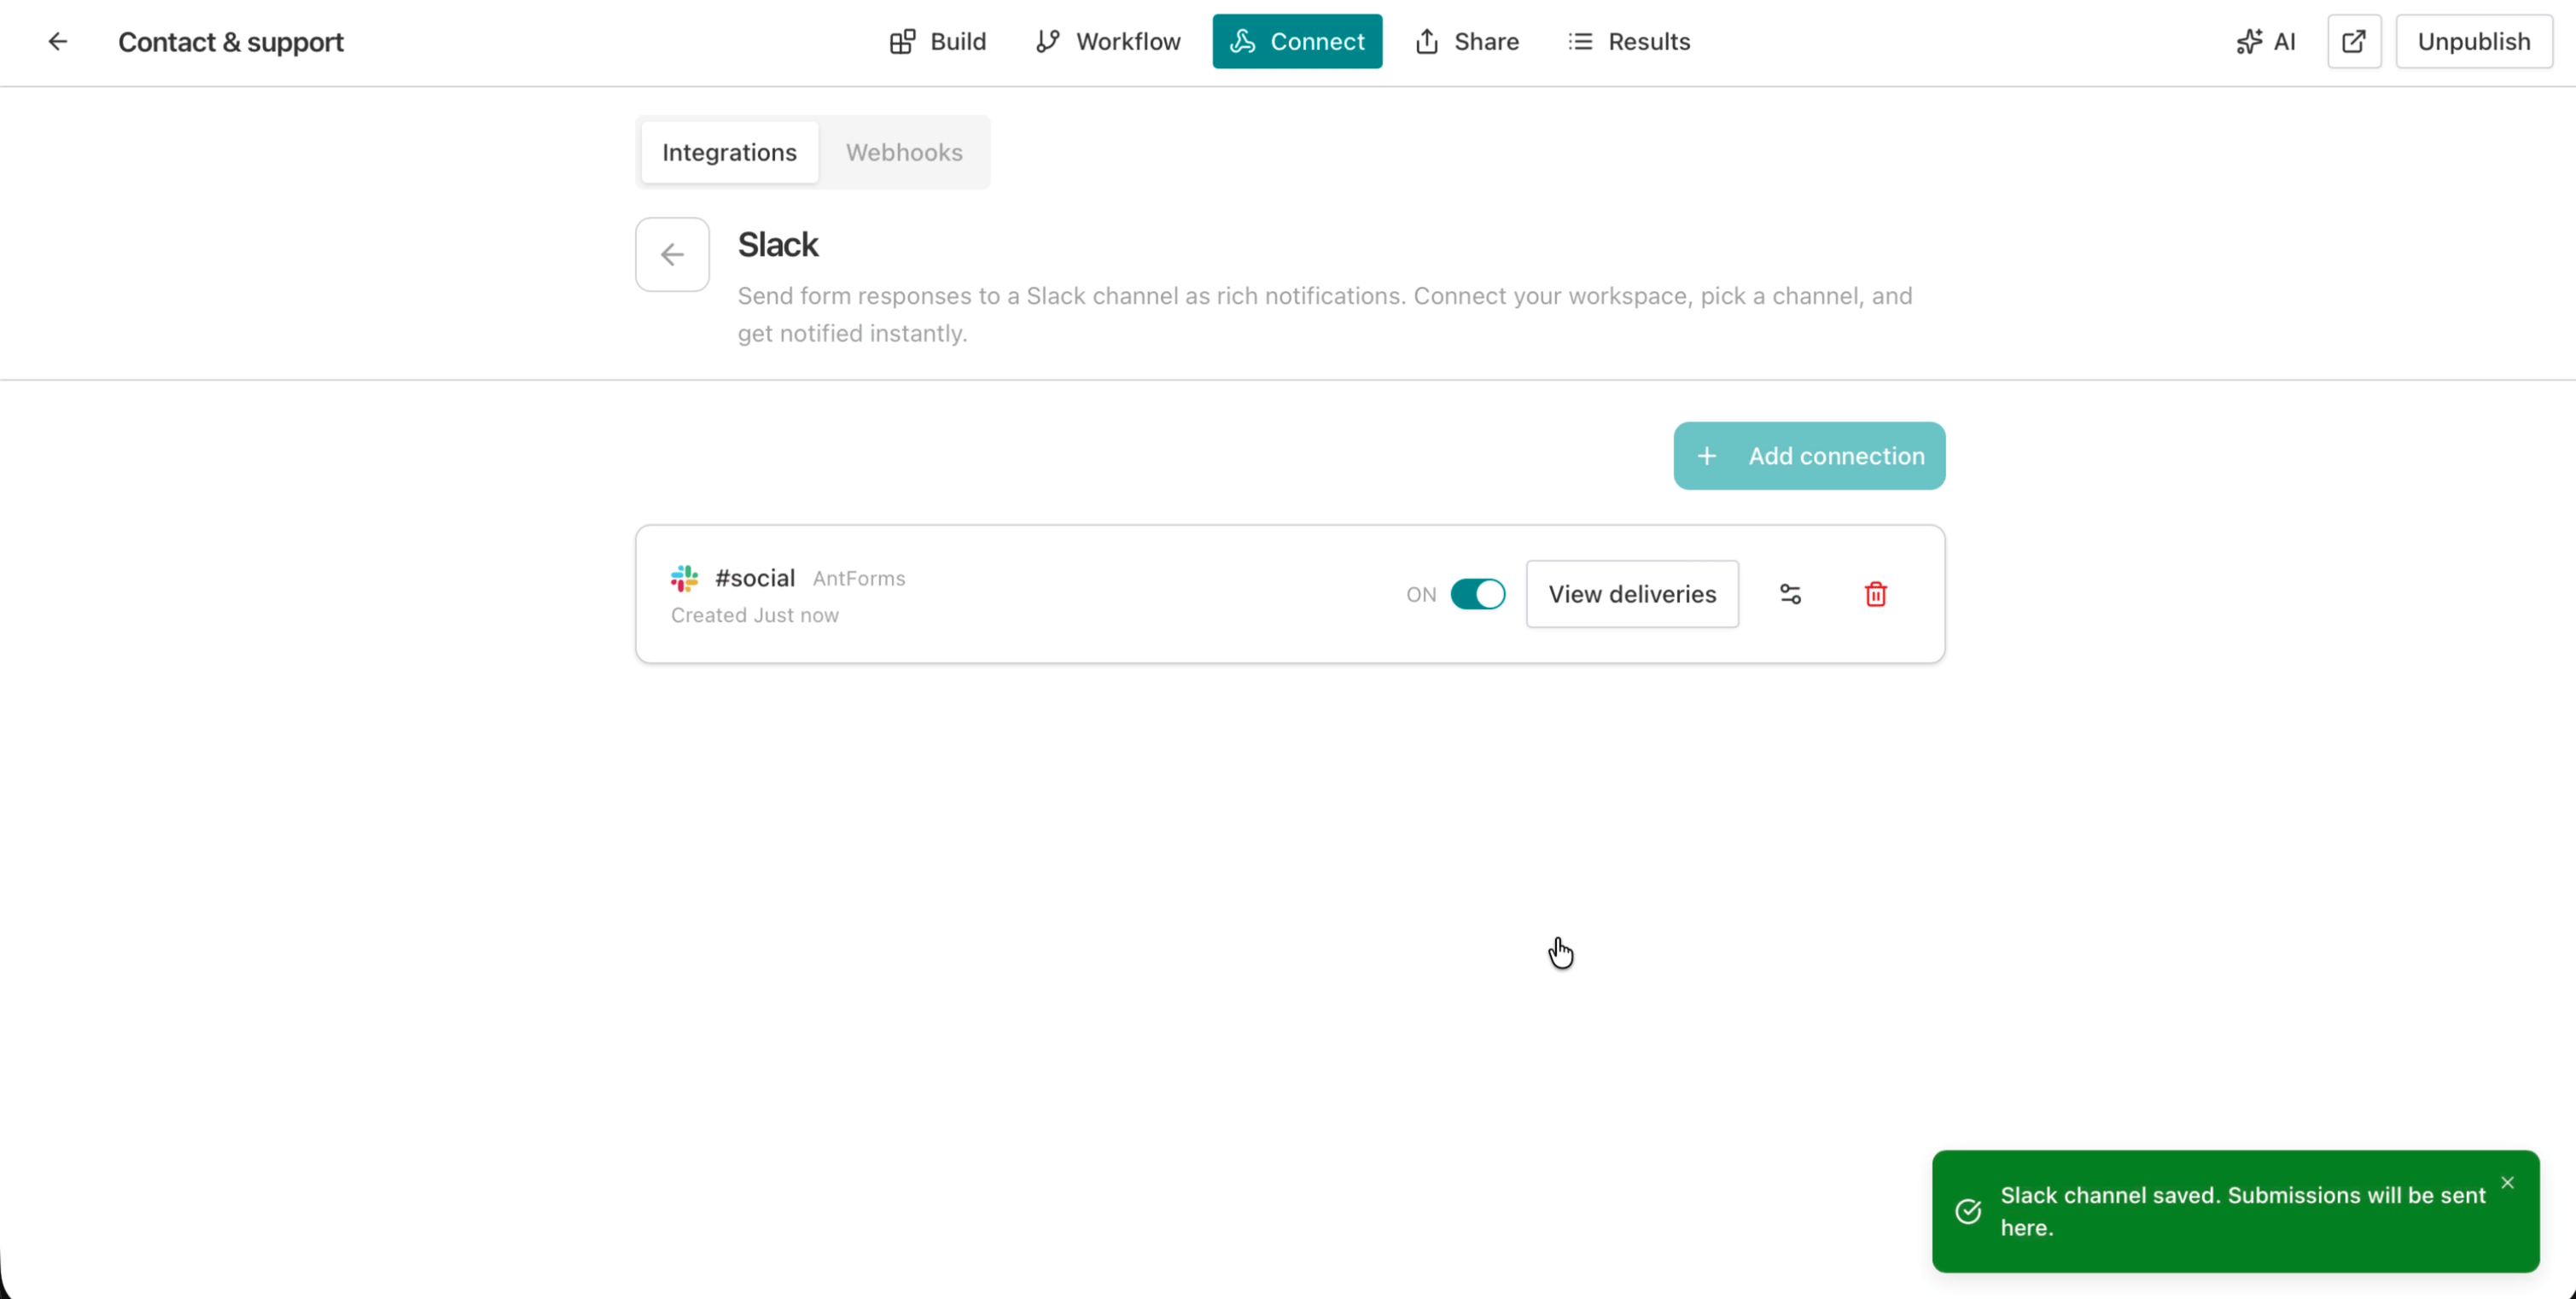Return to integrations list via Slack card arrow
This screenshot has height=1299, width=2576.
671,254
